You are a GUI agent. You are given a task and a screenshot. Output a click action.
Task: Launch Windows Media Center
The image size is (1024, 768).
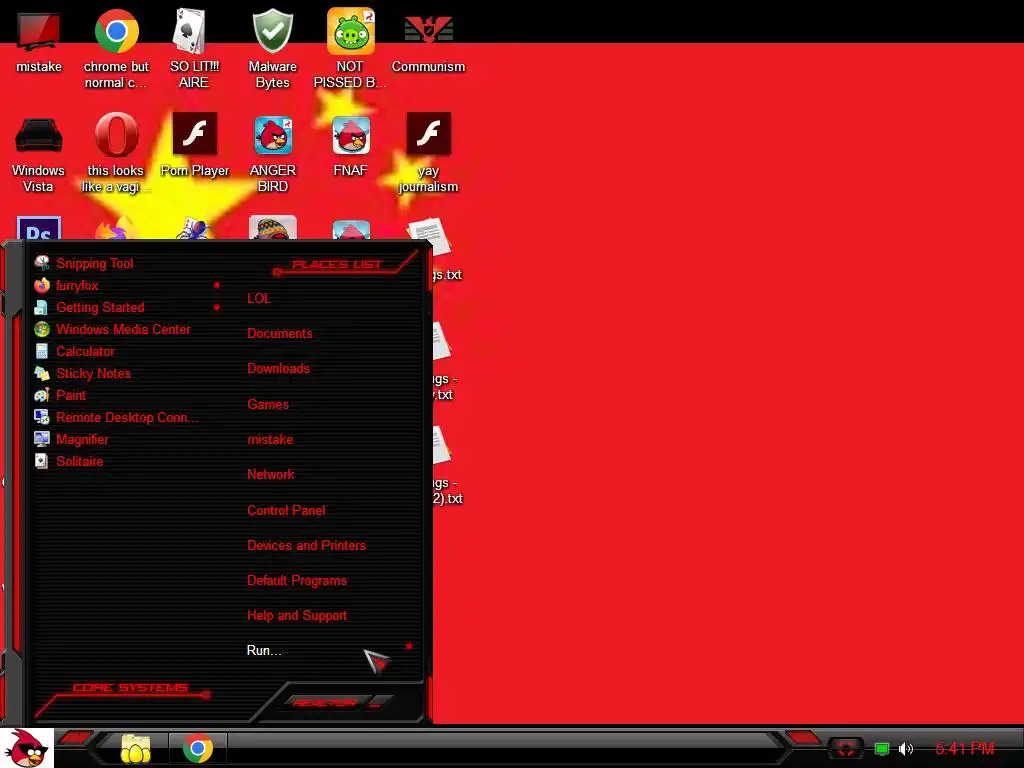123,329
